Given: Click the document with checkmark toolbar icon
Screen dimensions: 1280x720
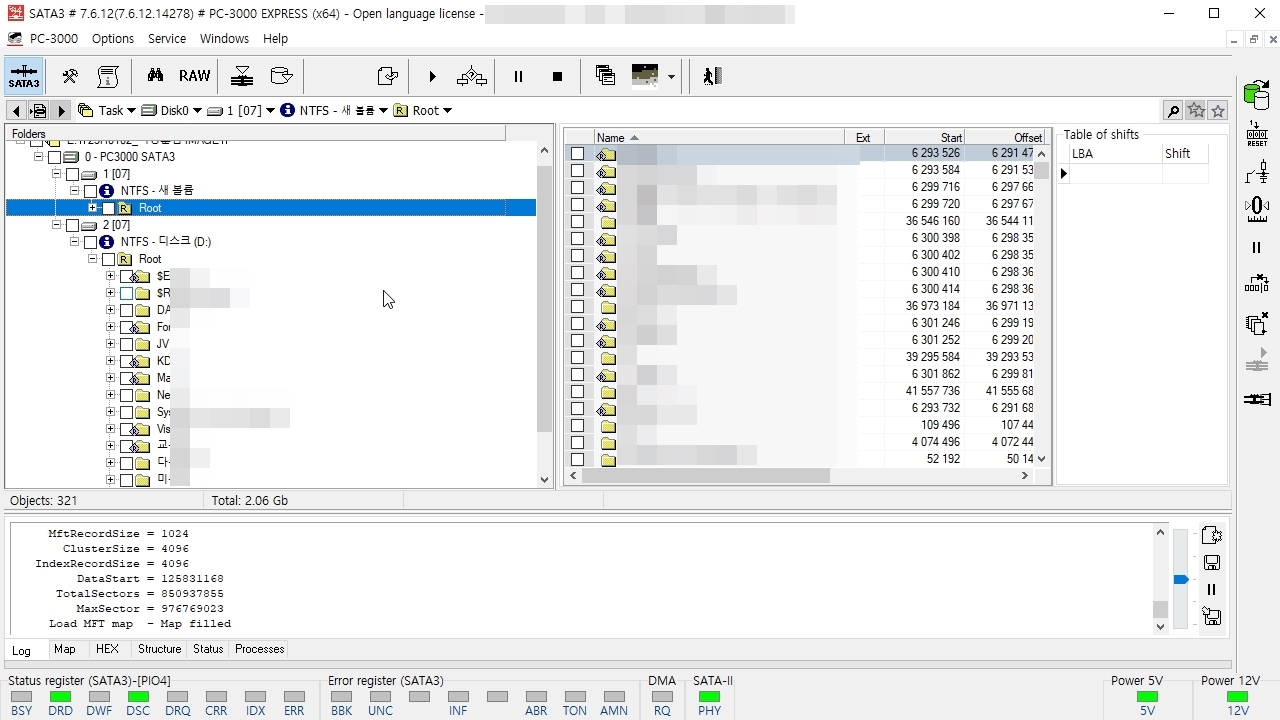Looking at the screenshot, I should click(x=387, y=76).
